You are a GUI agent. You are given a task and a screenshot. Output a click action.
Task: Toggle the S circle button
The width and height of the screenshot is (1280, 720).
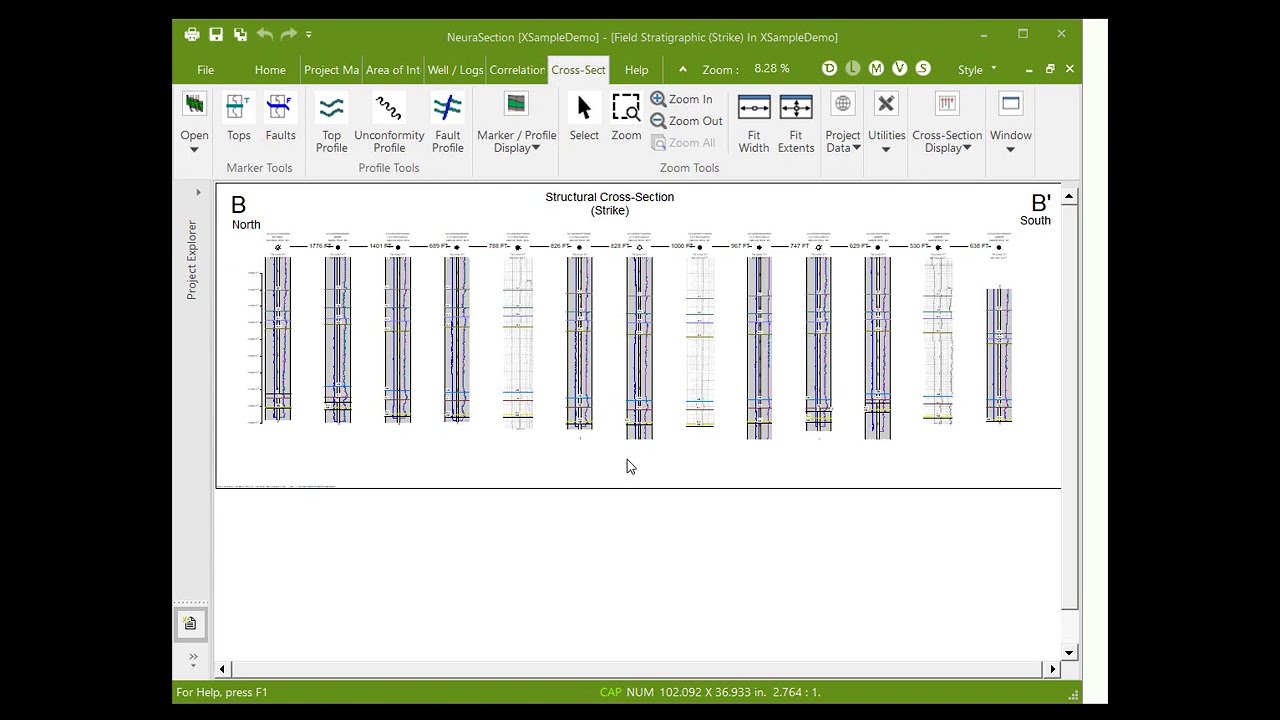923,68
